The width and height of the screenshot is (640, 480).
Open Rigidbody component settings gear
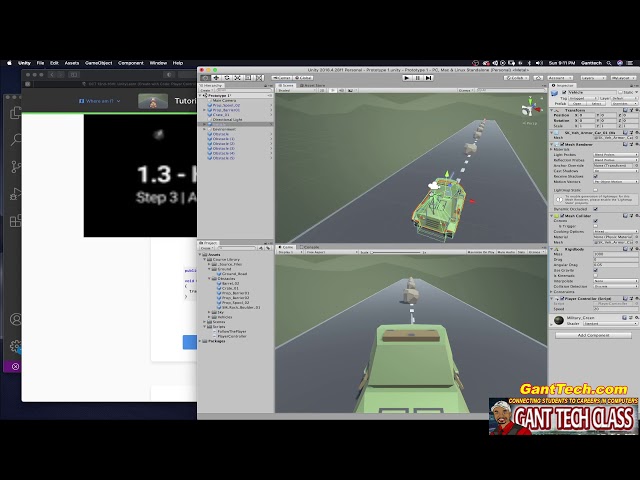[637, 249]
